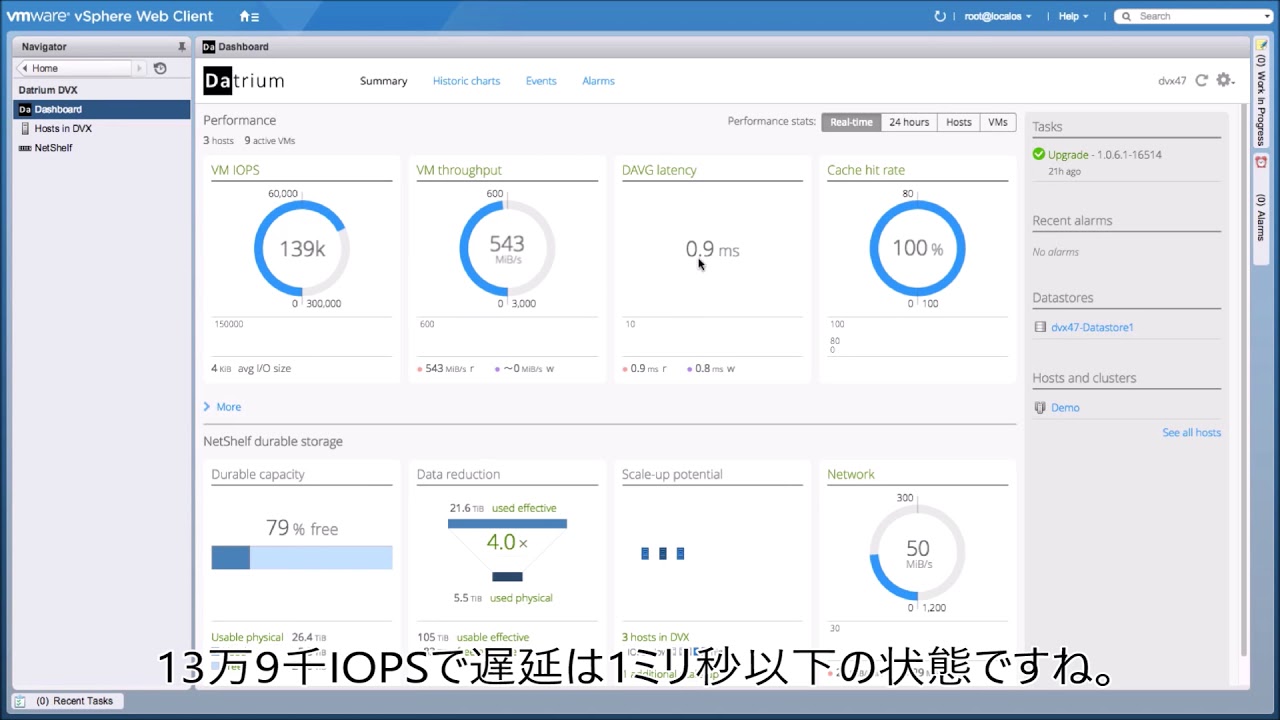Select Real-time performance stats
The height and width of the screenshot is (720, 1280).
point(851,122)
